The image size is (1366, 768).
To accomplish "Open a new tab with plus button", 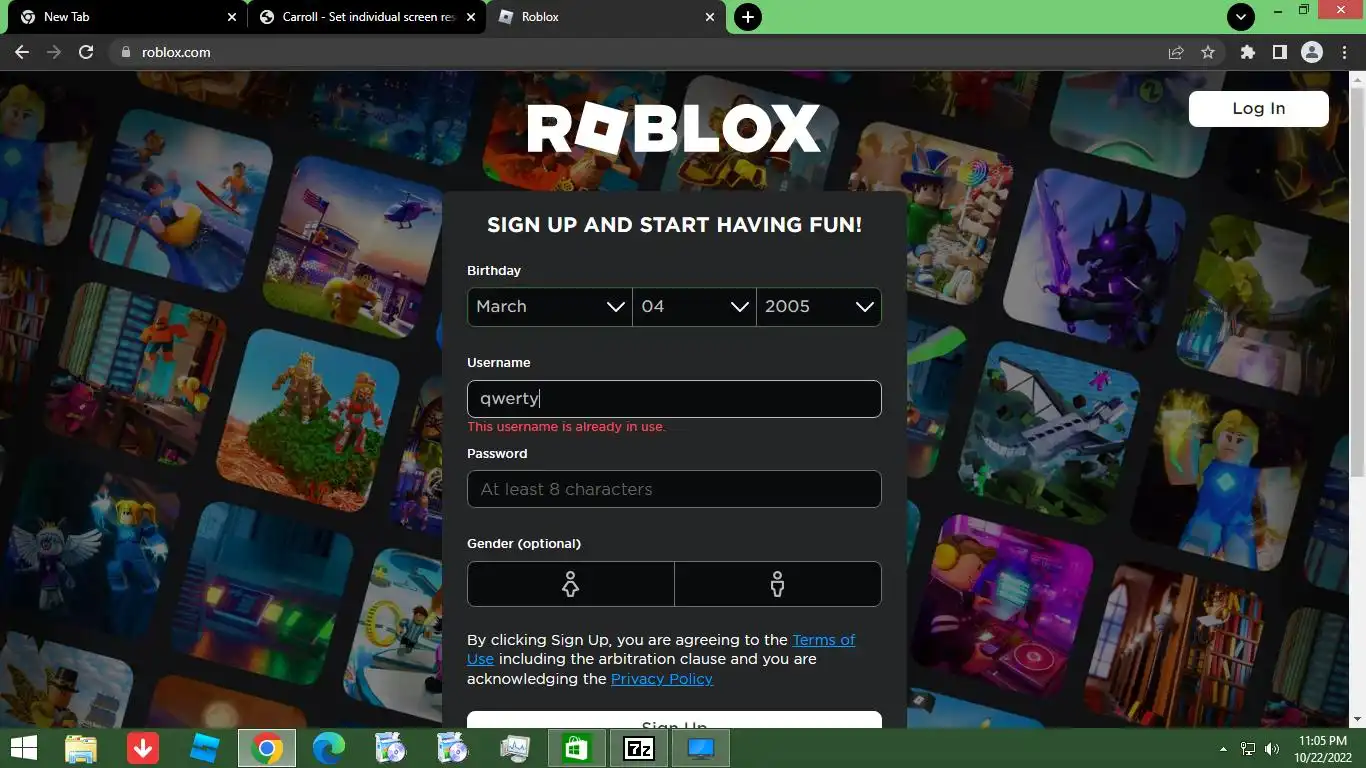I will coord(748,17).
